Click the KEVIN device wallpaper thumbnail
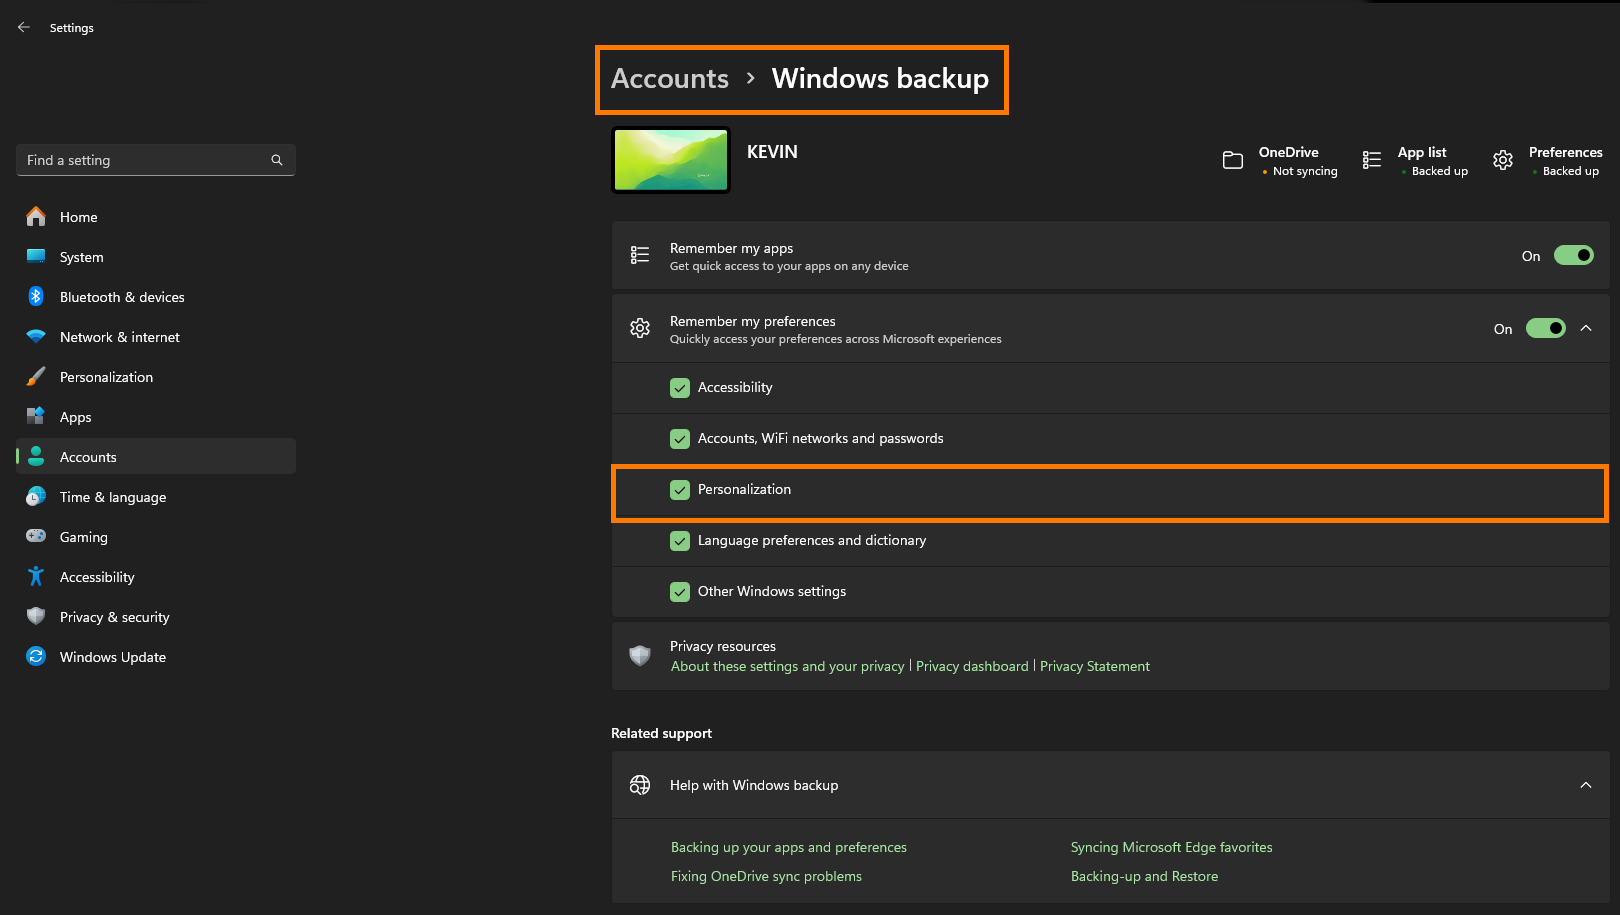The height and width of the screenshot is (915, 1620). tap(671, 160)
